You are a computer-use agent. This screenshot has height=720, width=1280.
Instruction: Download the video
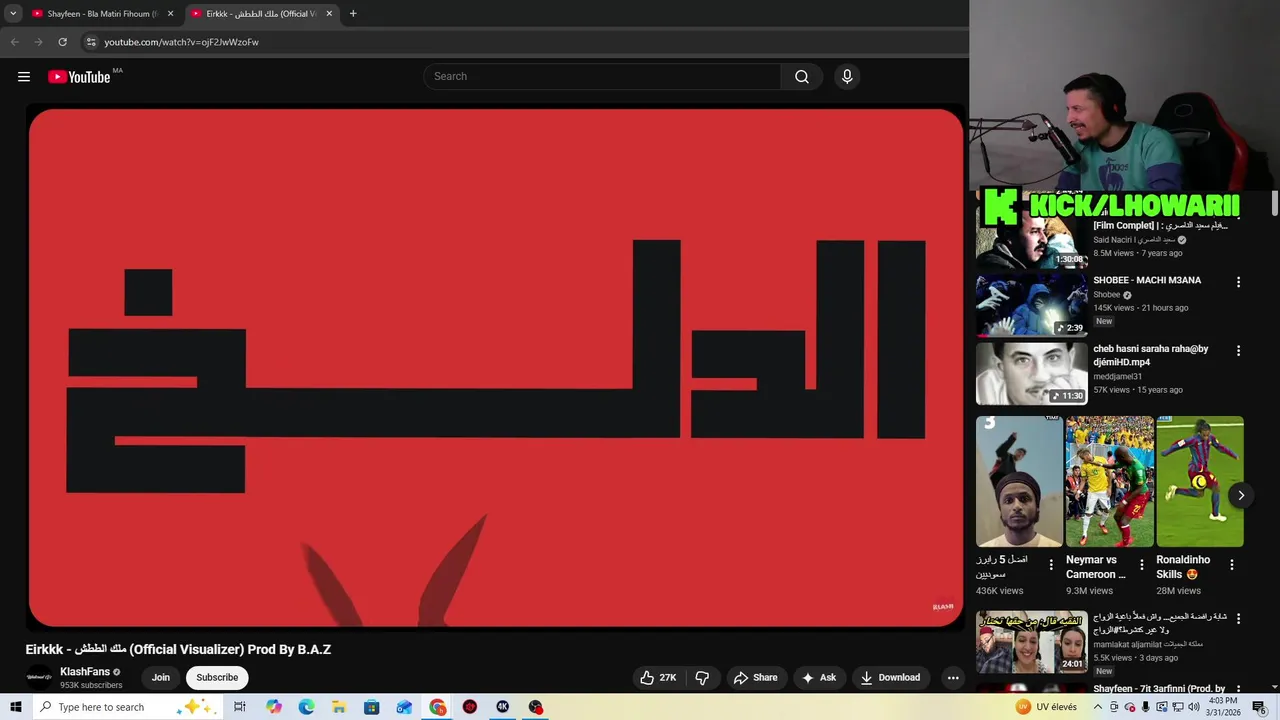coord(890,678)
